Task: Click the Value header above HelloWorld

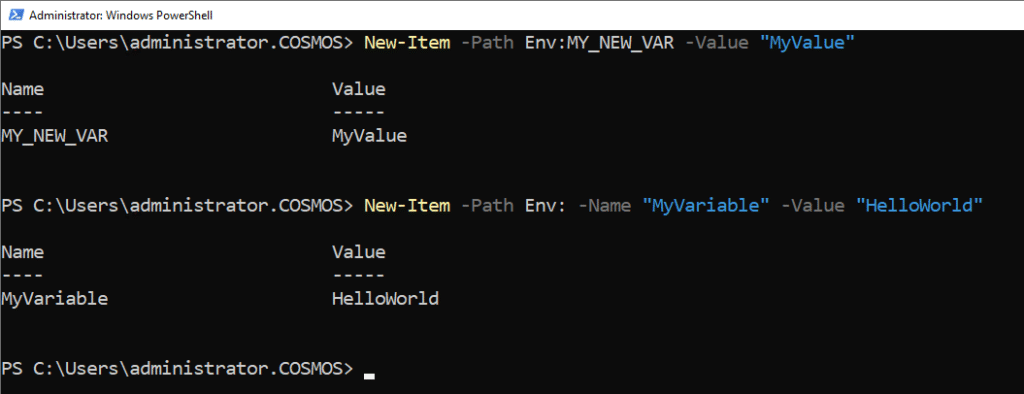Action: [359, 252]
